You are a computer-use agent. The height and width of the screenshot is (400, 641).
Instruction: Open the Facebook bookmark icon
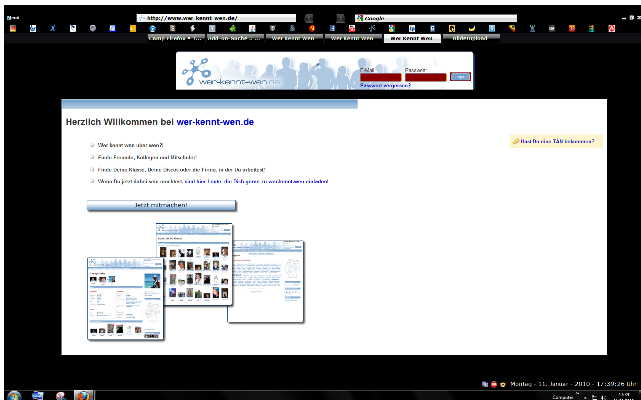tap(332, 28)
